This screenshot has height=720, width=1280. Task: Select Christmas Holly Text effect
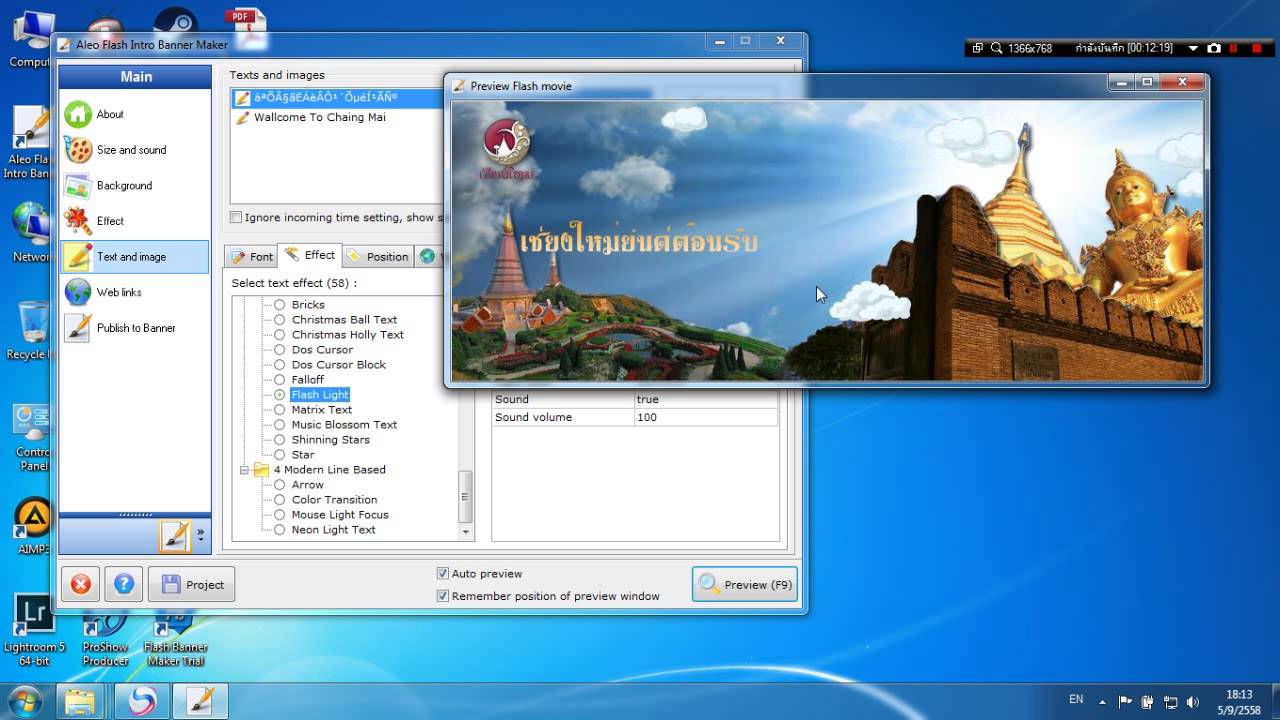tap(347, 334)
